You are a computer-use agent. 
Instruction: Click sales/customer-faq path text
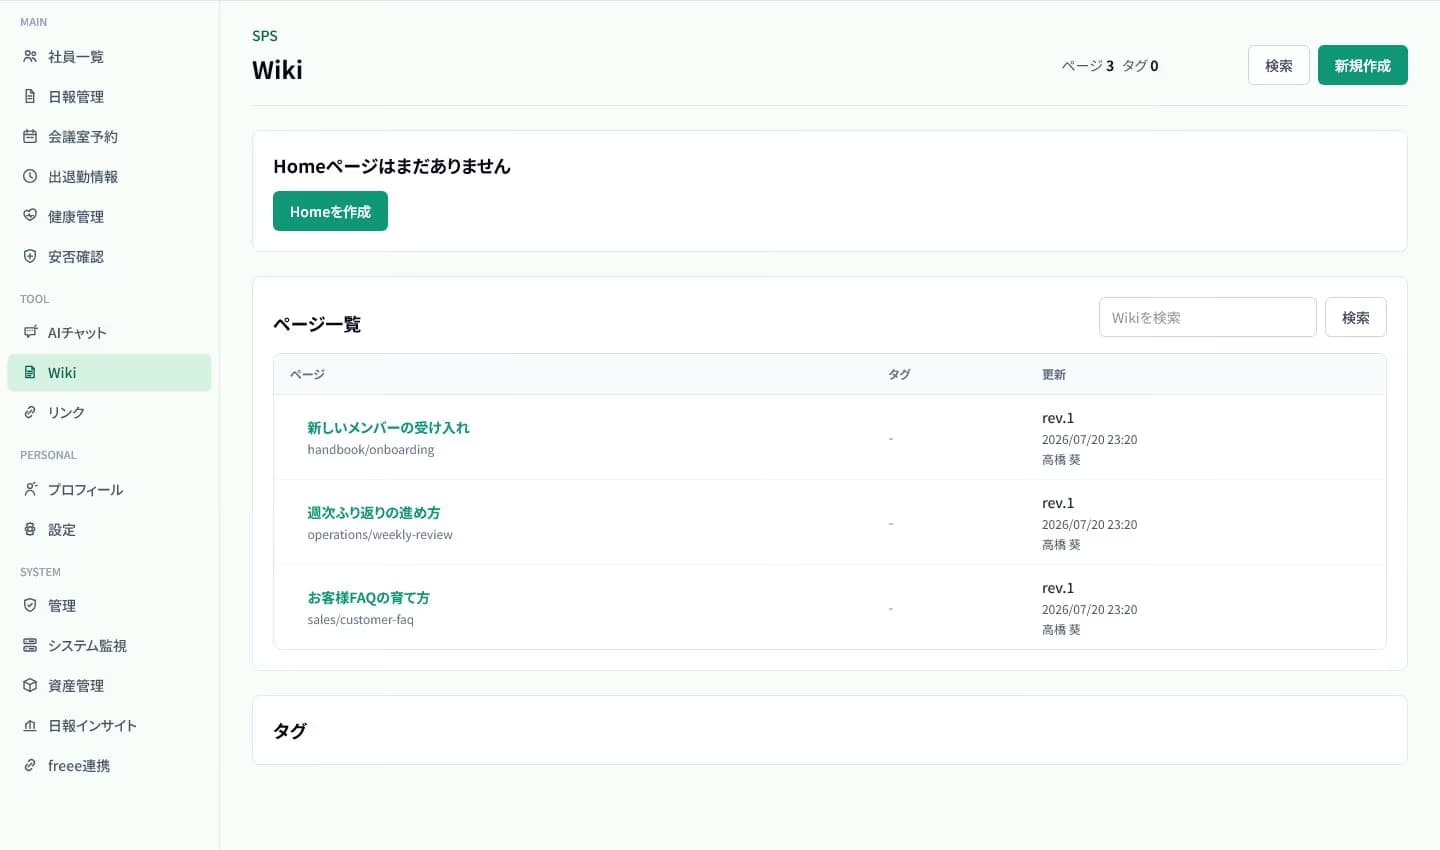click(x=360, y=620)
